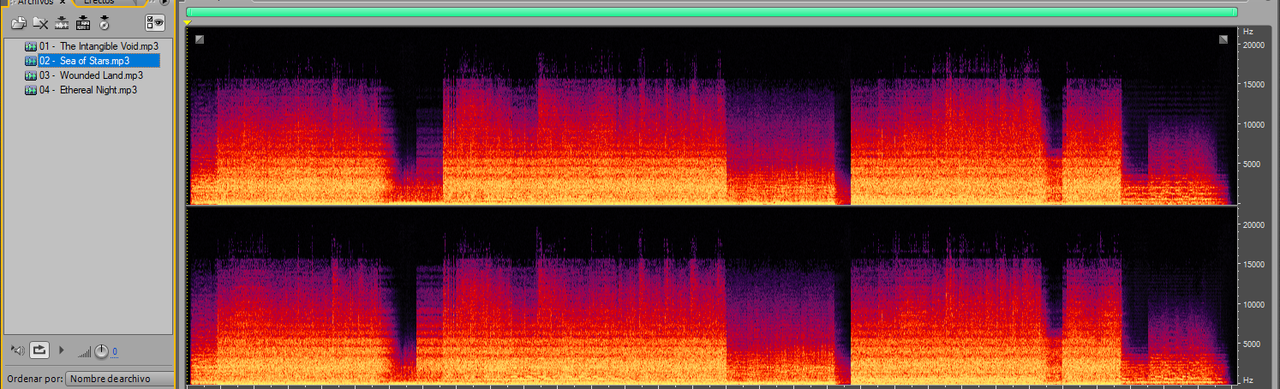Select 02 - Sea of Stars.mp3 file

coord(99,61)
